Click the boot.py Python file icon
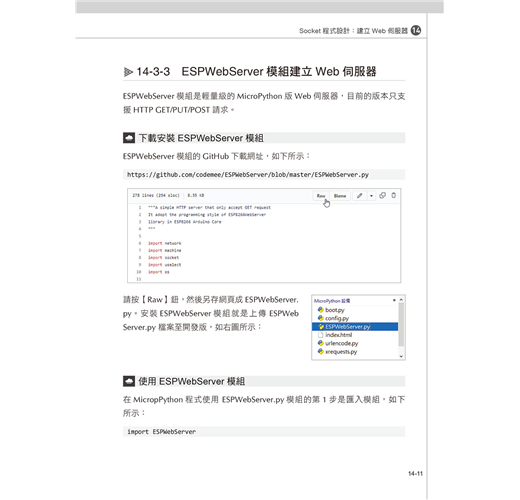Viewport: 520px width, 500px height. pos(321,310)
